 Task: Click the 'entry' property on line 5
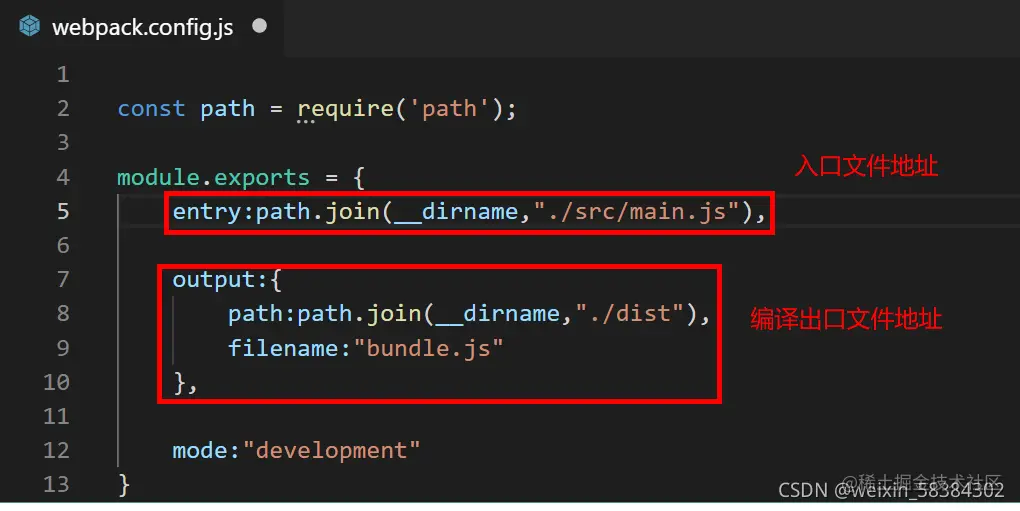(x=206, y=211)
